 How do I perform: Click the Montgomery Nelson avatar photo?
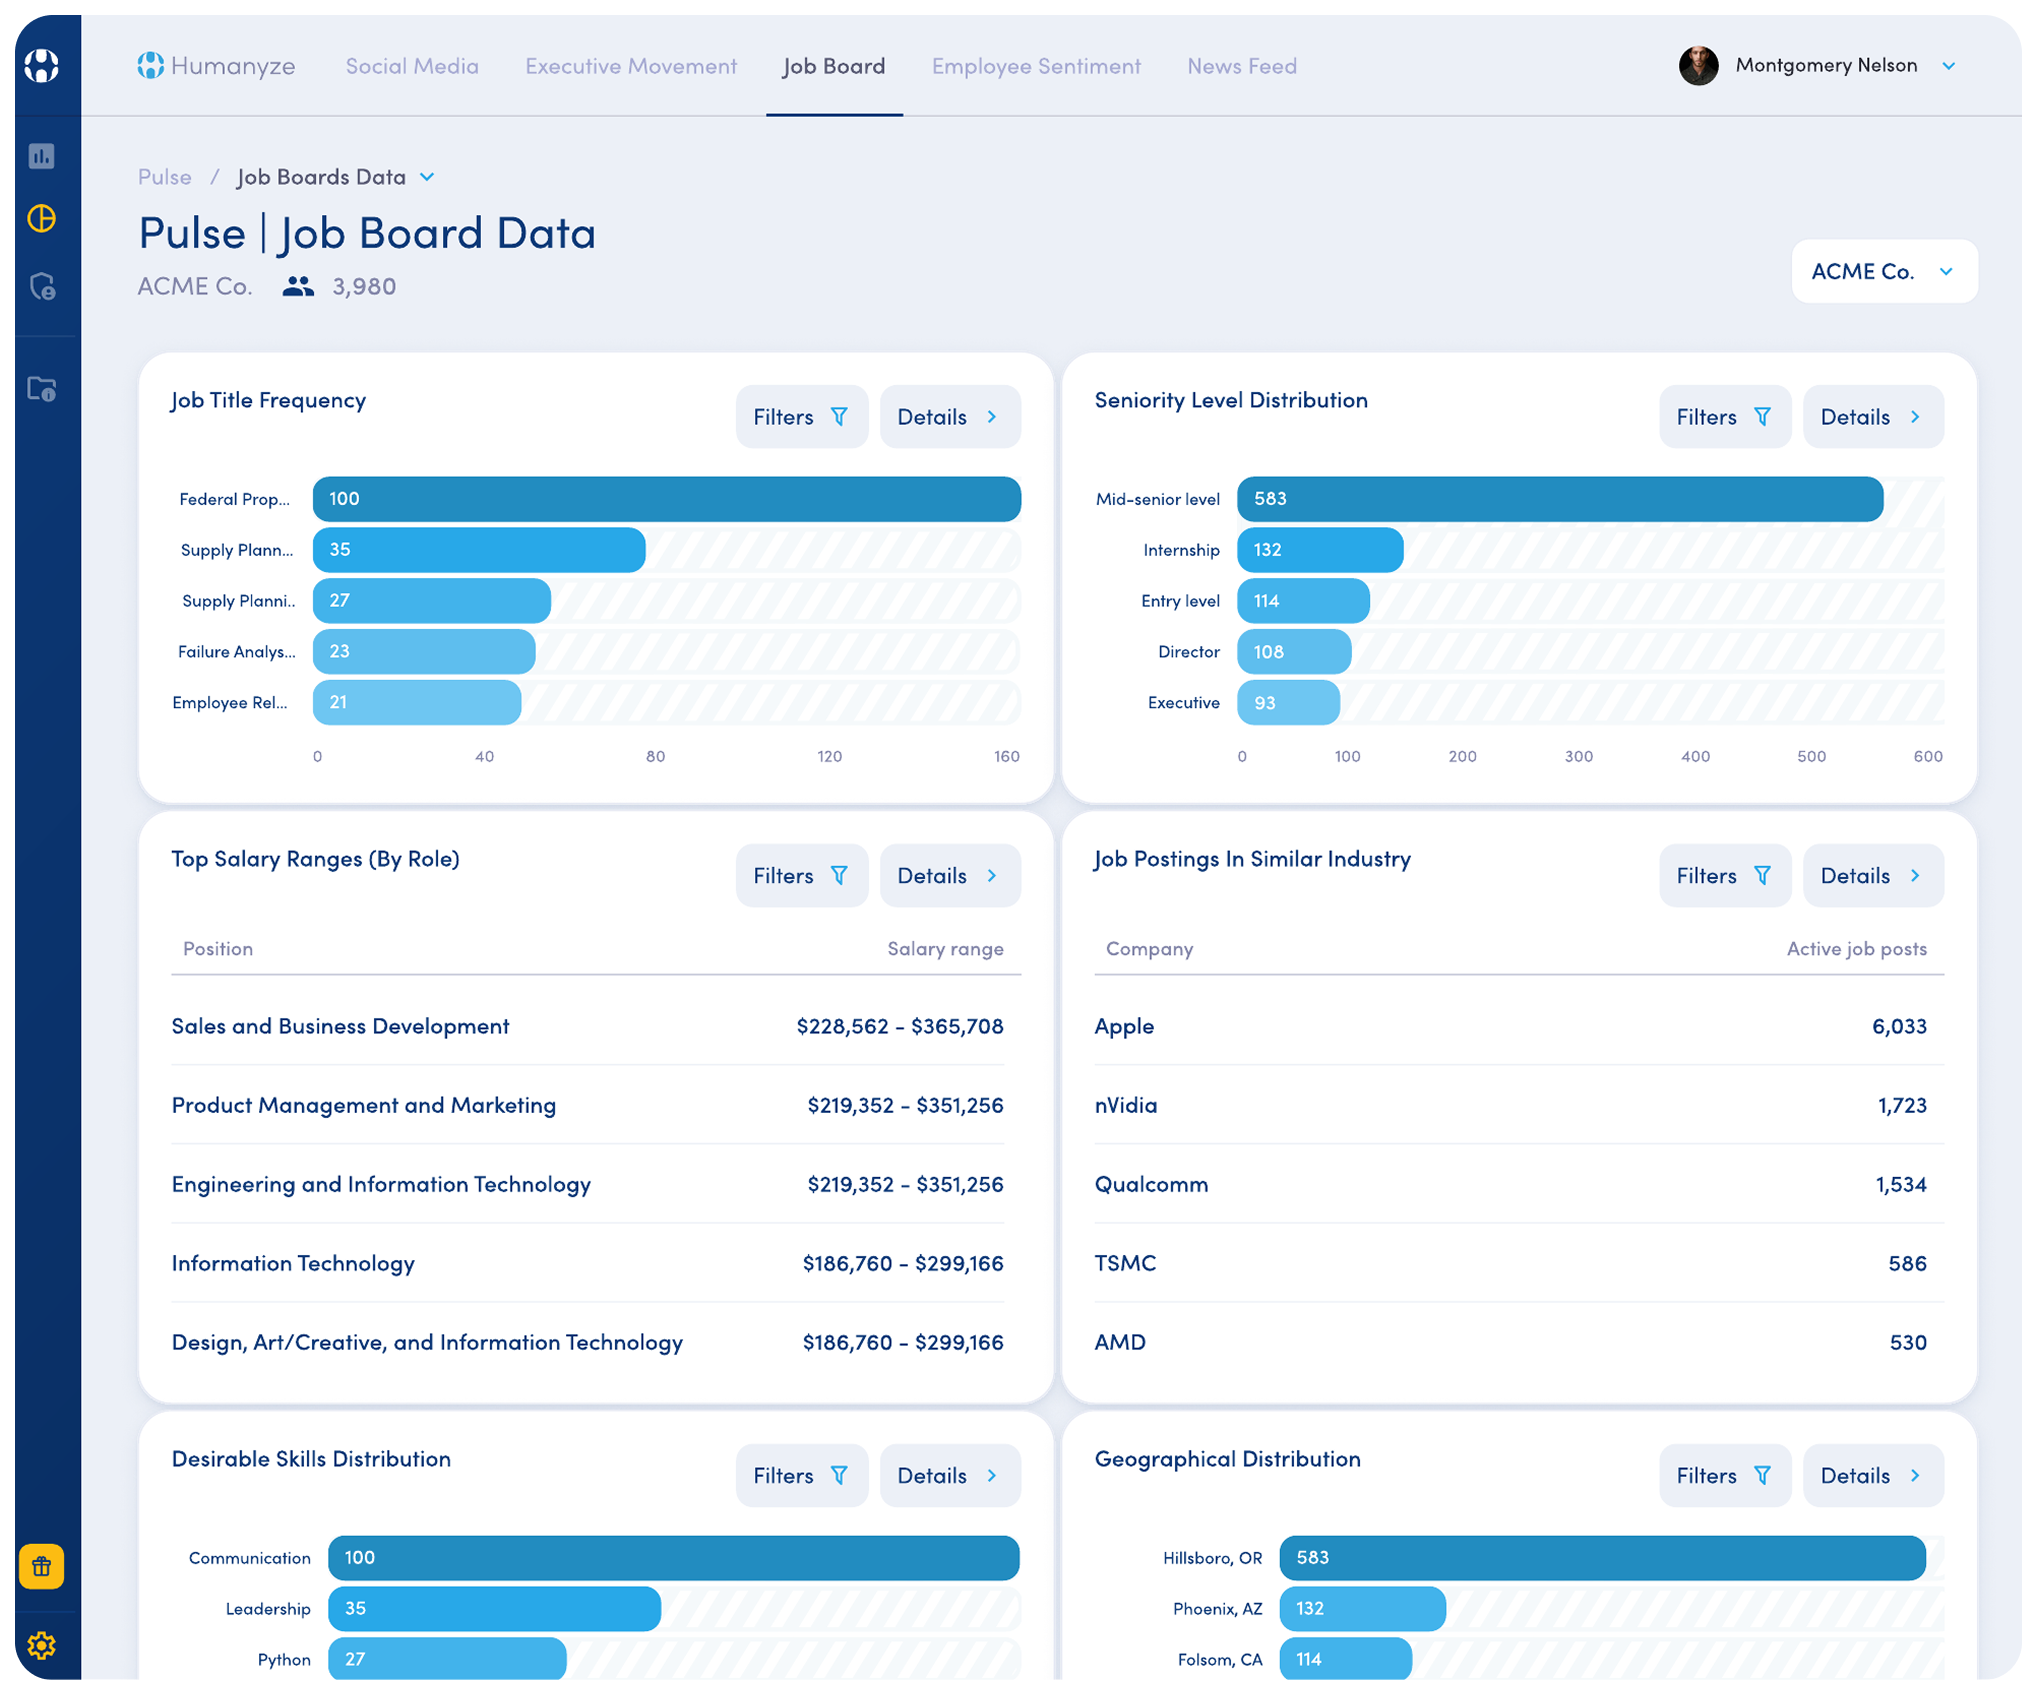pyautogui.click(x=1698, y=66)
